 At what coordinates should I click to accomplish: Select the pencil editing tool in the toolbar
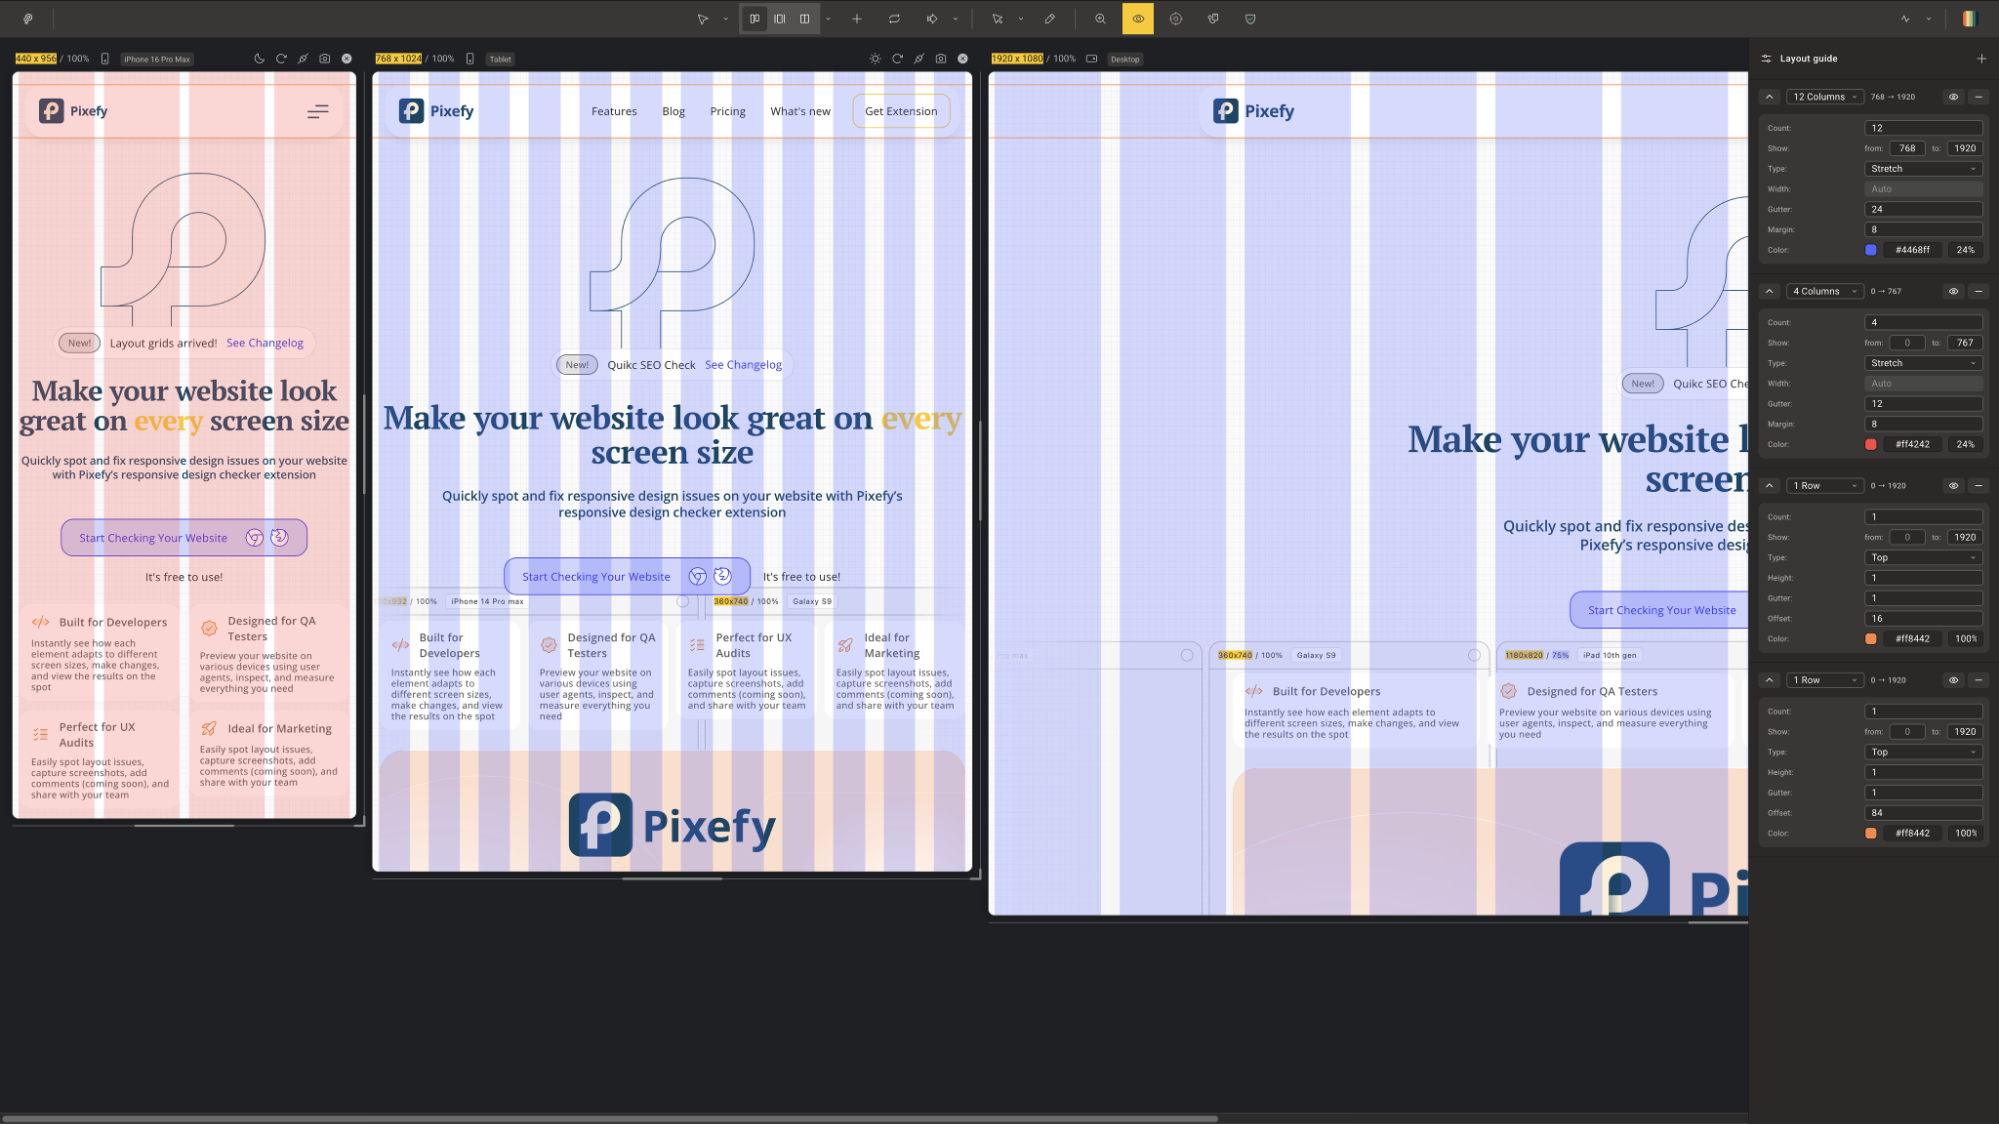1050,18
